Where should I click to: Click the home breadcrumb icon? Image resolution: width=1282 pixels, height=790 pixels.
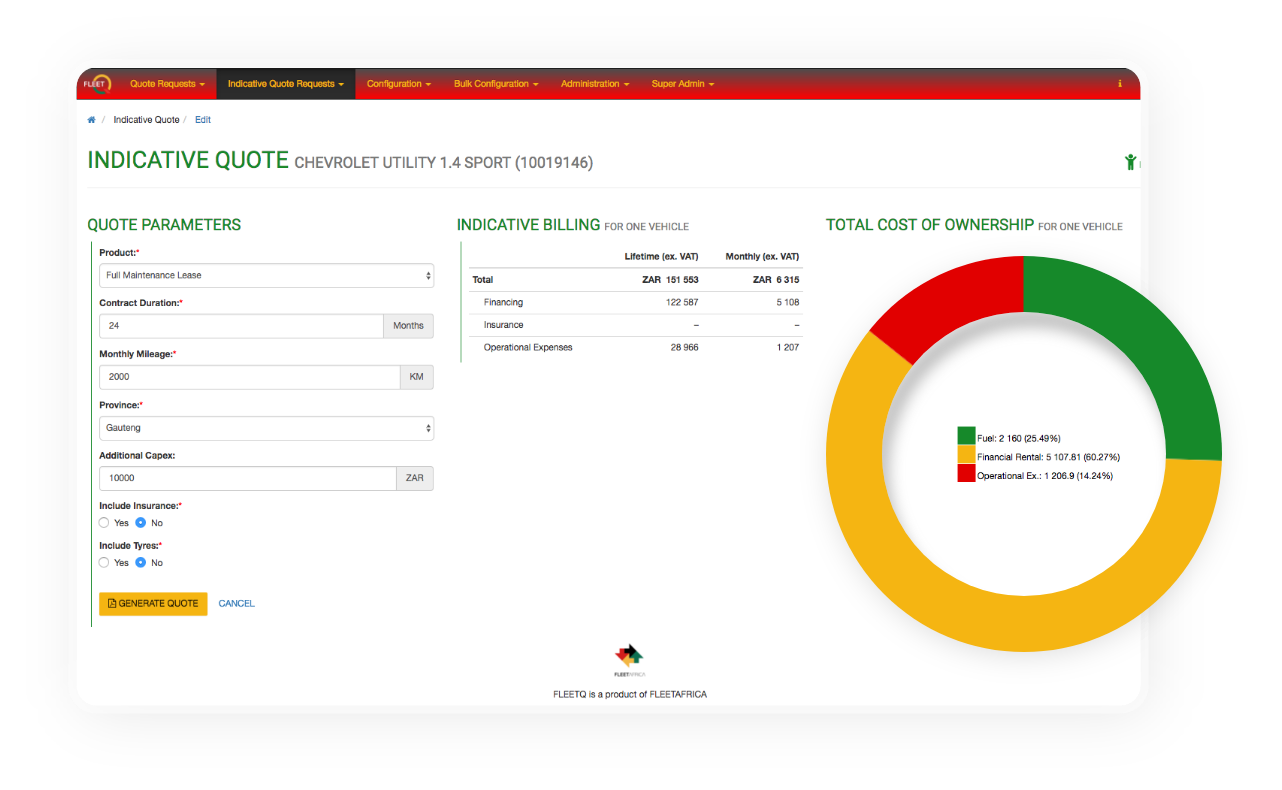[x=90, y=119]
